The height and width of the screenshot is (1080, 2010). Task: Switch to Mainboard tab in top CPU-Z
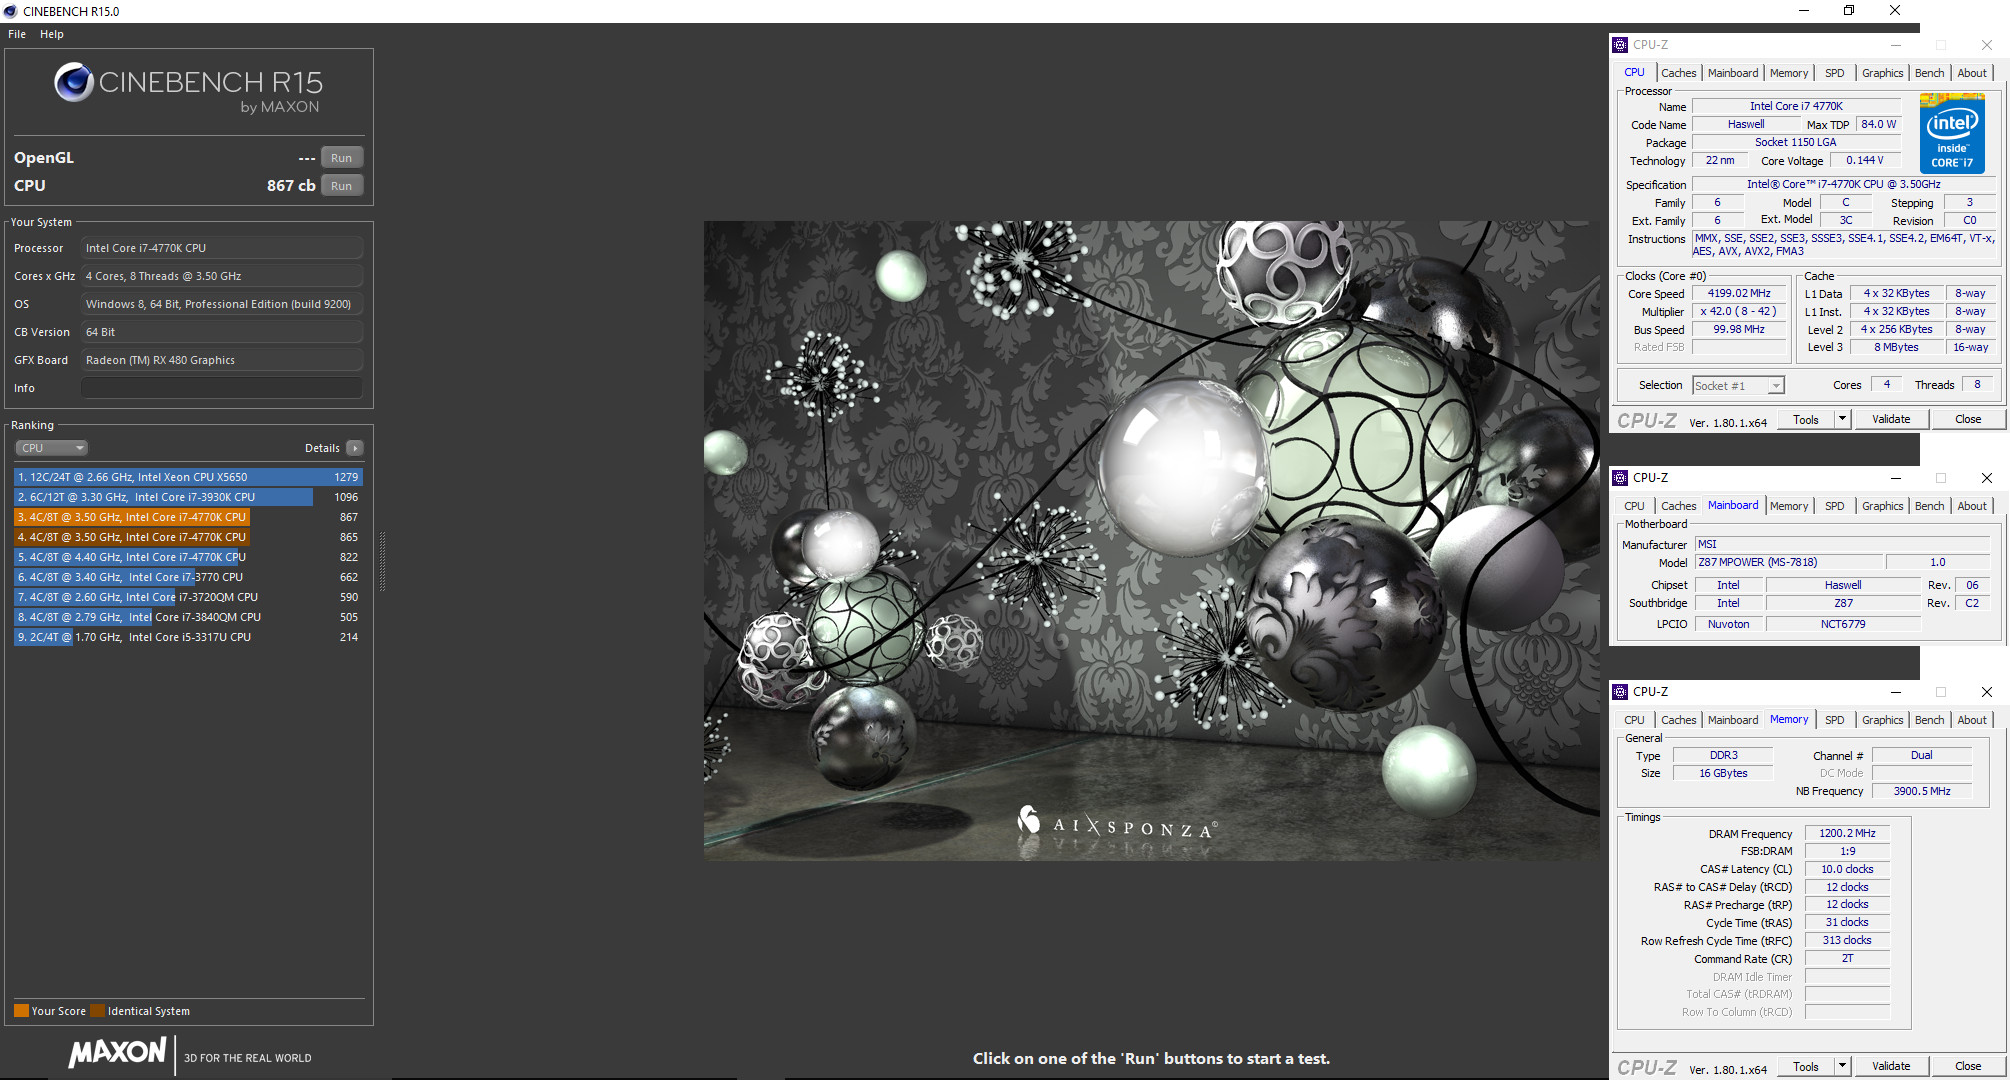(x=1733, y=73)
